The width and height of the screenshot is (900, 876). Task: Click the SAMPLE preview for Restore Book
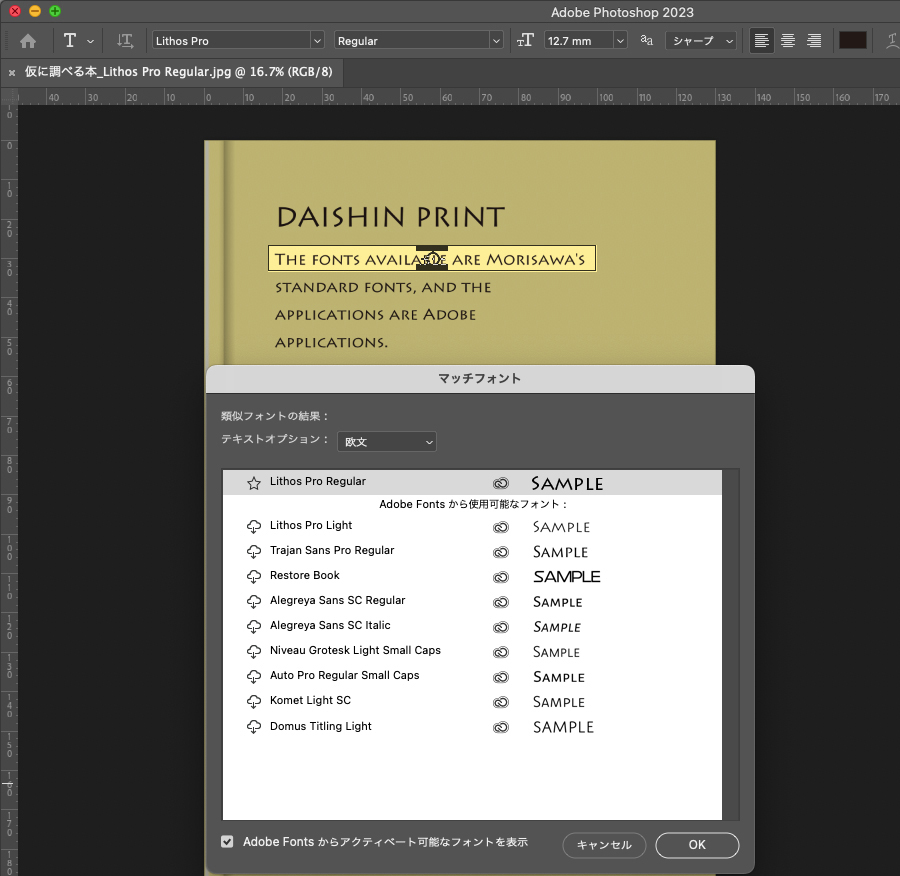567,576
